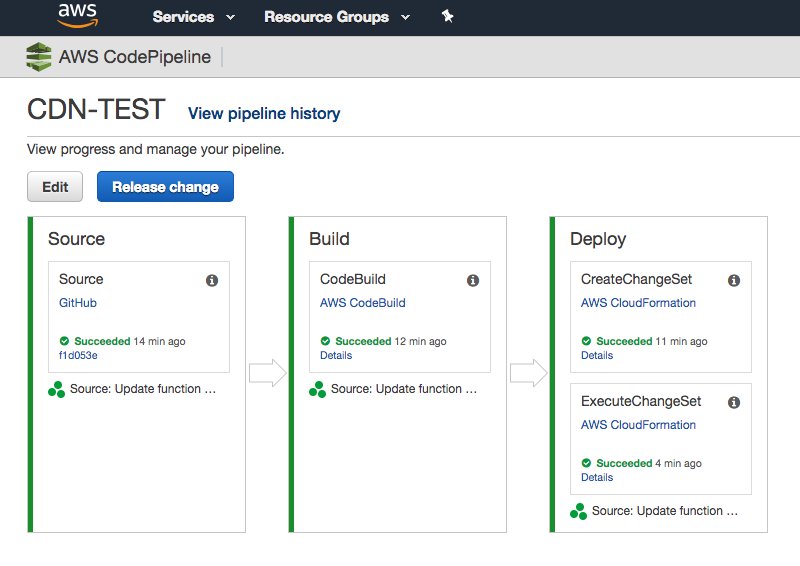The image size is (800, 566).
Task: Expand the Services dropdown menu
Action: 194,17
